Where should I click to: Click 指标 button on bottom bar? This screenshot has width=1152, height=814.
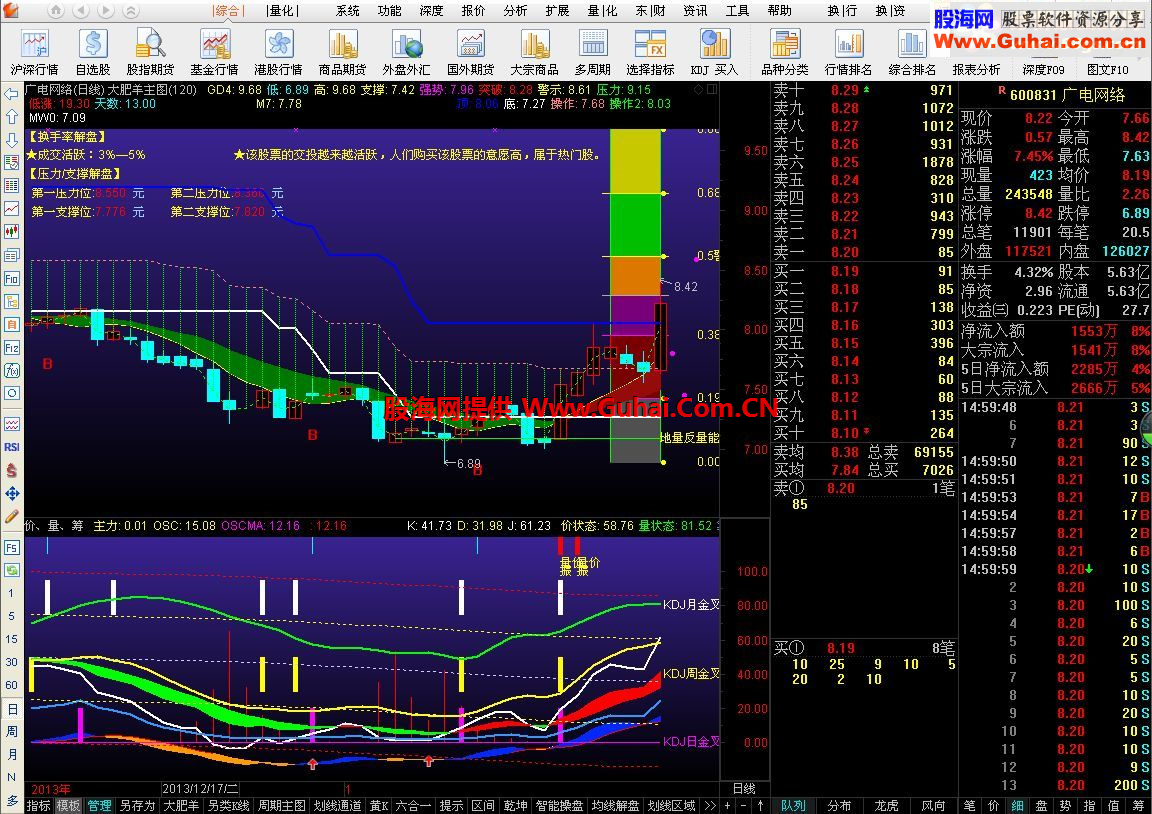tap(38, 806)
